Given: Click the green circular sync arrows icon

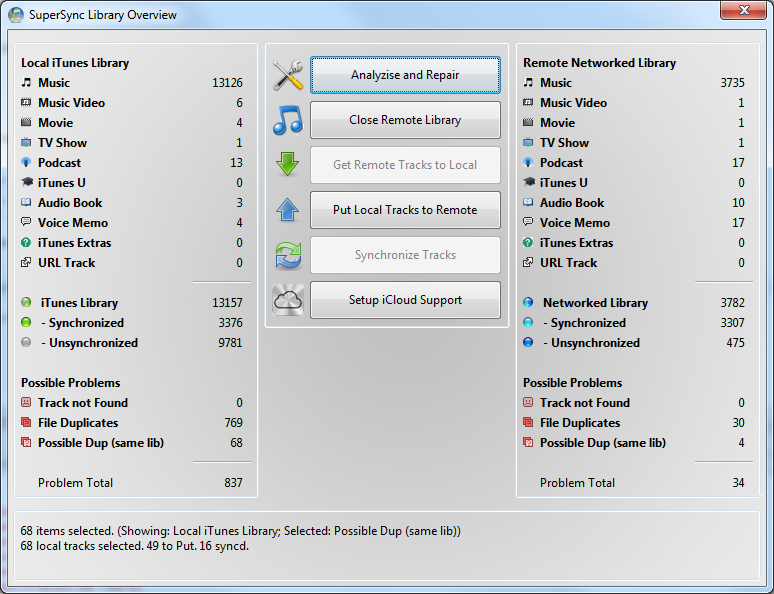Looking at the screenshot, I should (x=288, y=255).
